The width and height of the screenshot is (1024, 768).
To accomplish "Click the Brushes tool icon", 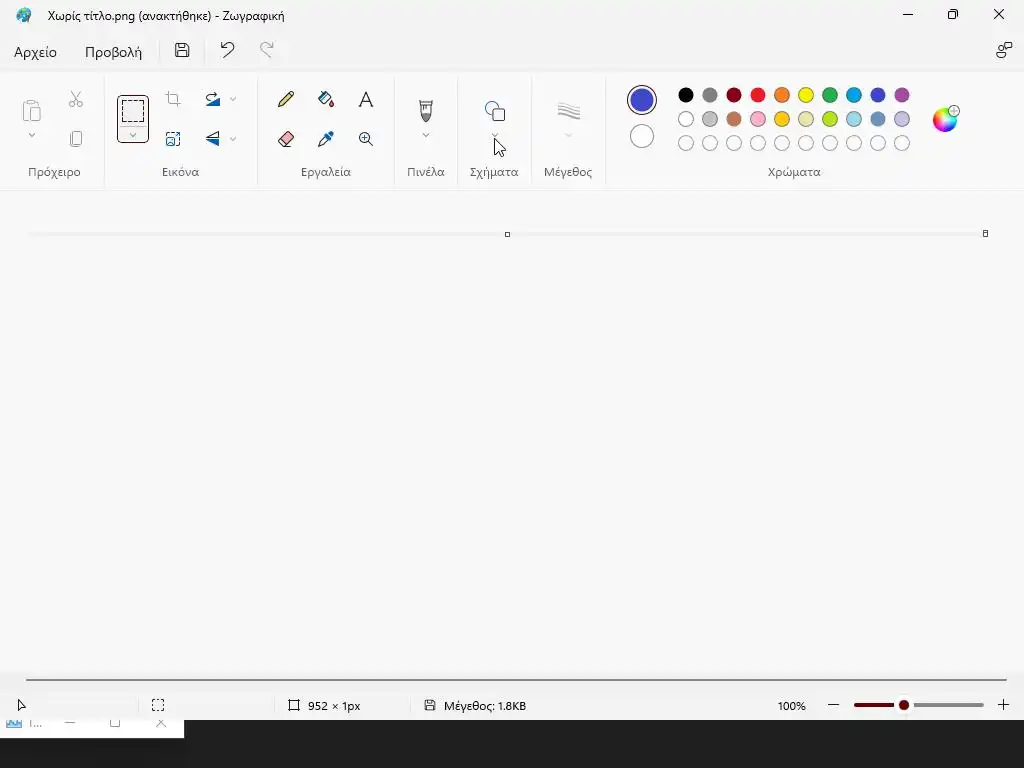I will (426, 110).
